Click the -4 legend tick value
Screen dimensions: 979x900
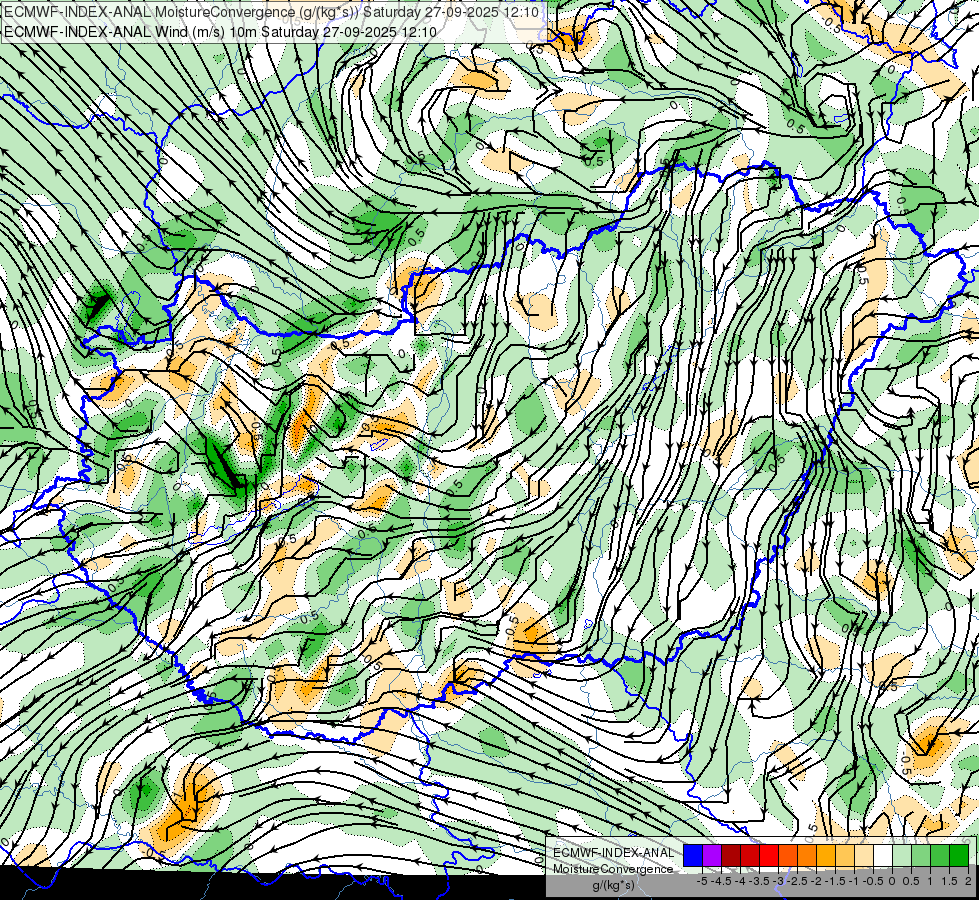[x=740, y=881]
